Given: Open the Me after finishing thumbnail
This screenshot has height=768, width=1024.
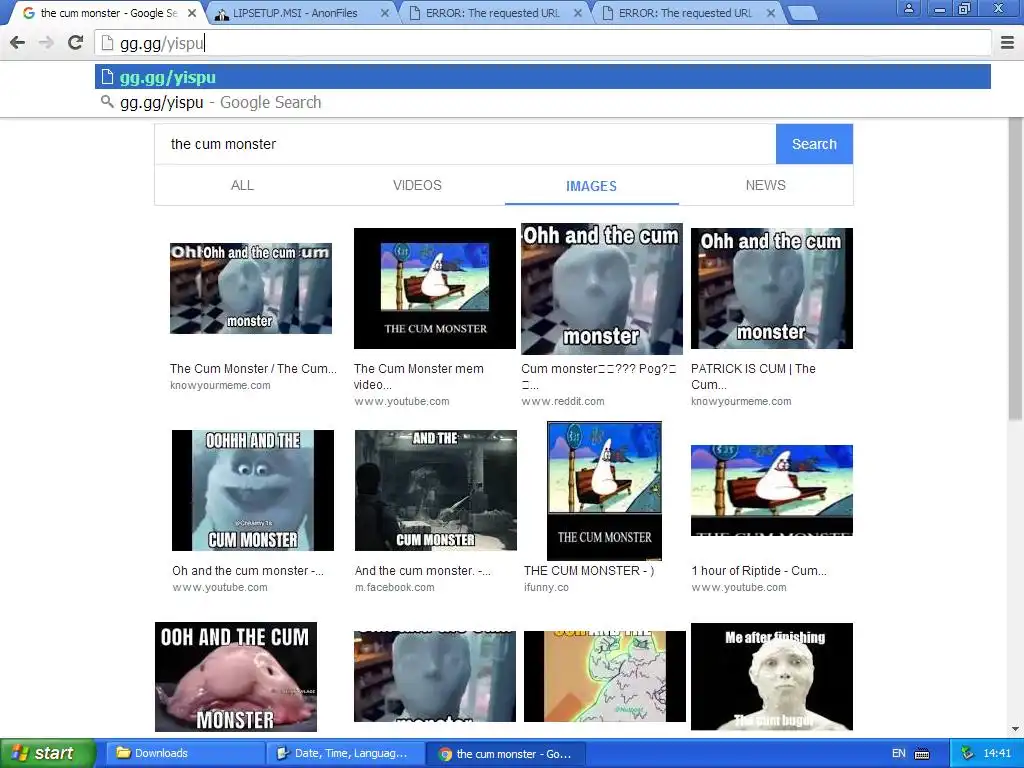Looking at the screenshot, I should click(x=772, y=677).
